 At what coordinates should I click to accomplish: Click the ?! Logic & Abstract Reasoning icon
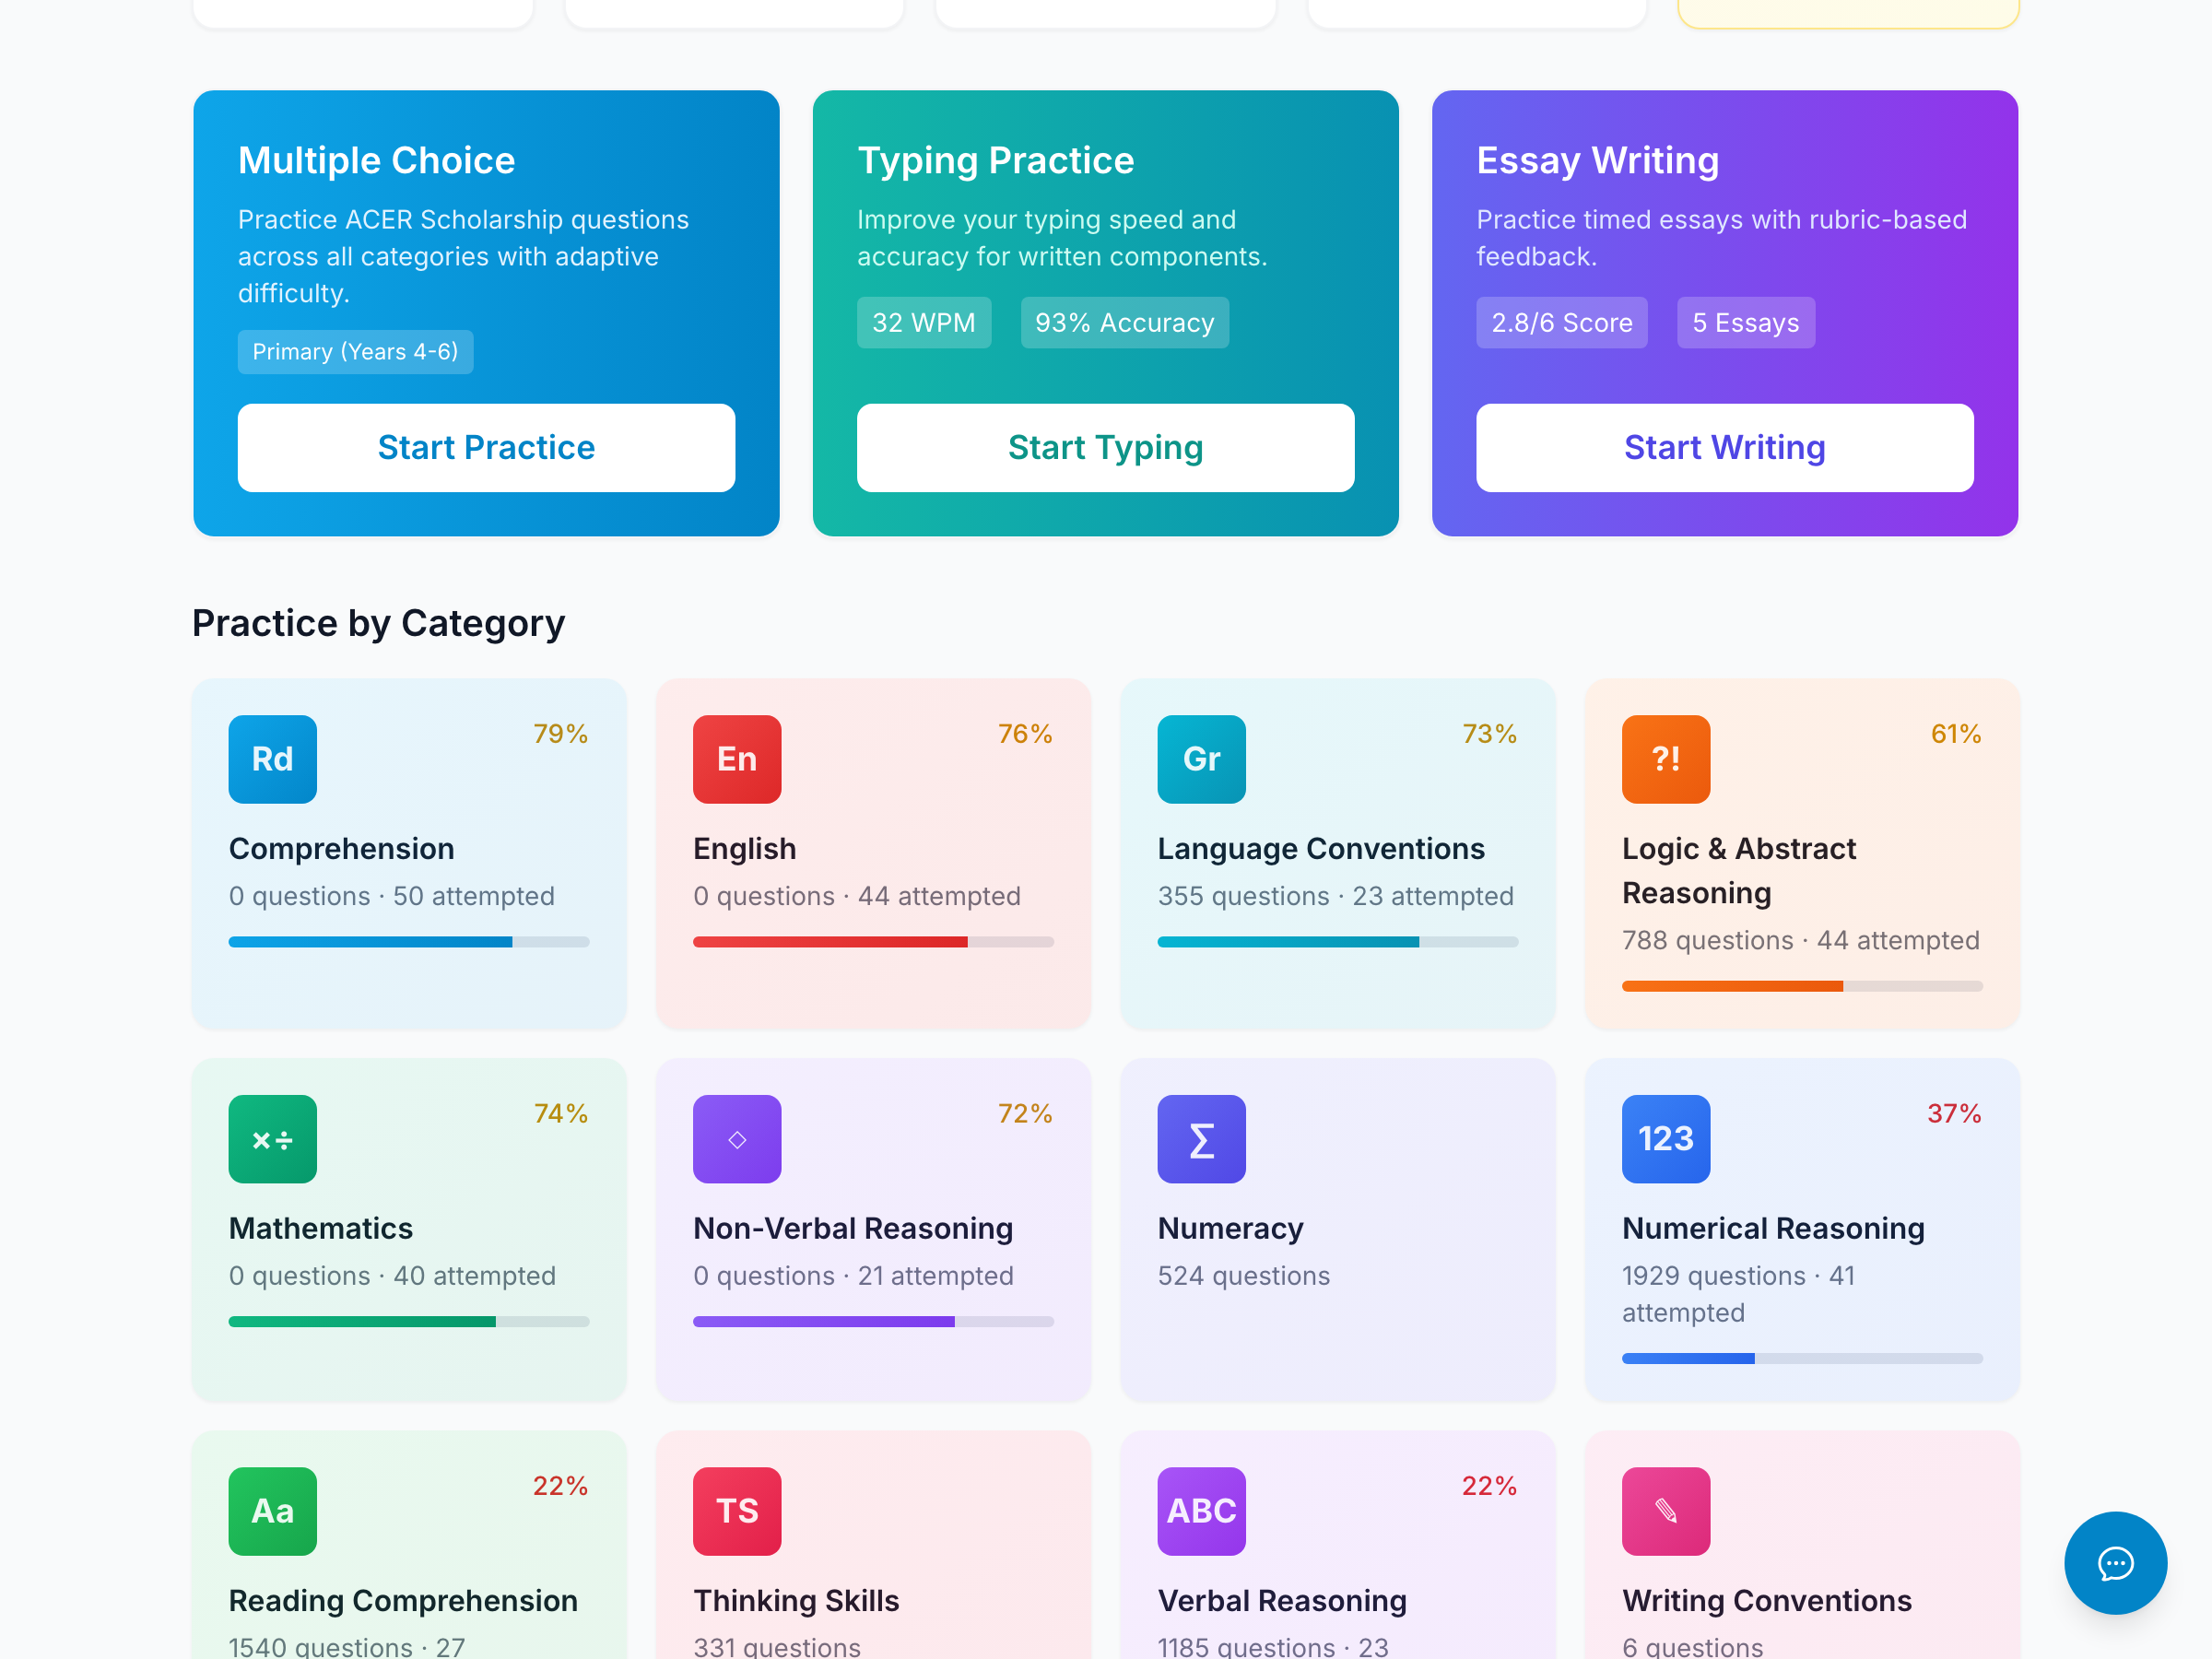(1665, 759)
